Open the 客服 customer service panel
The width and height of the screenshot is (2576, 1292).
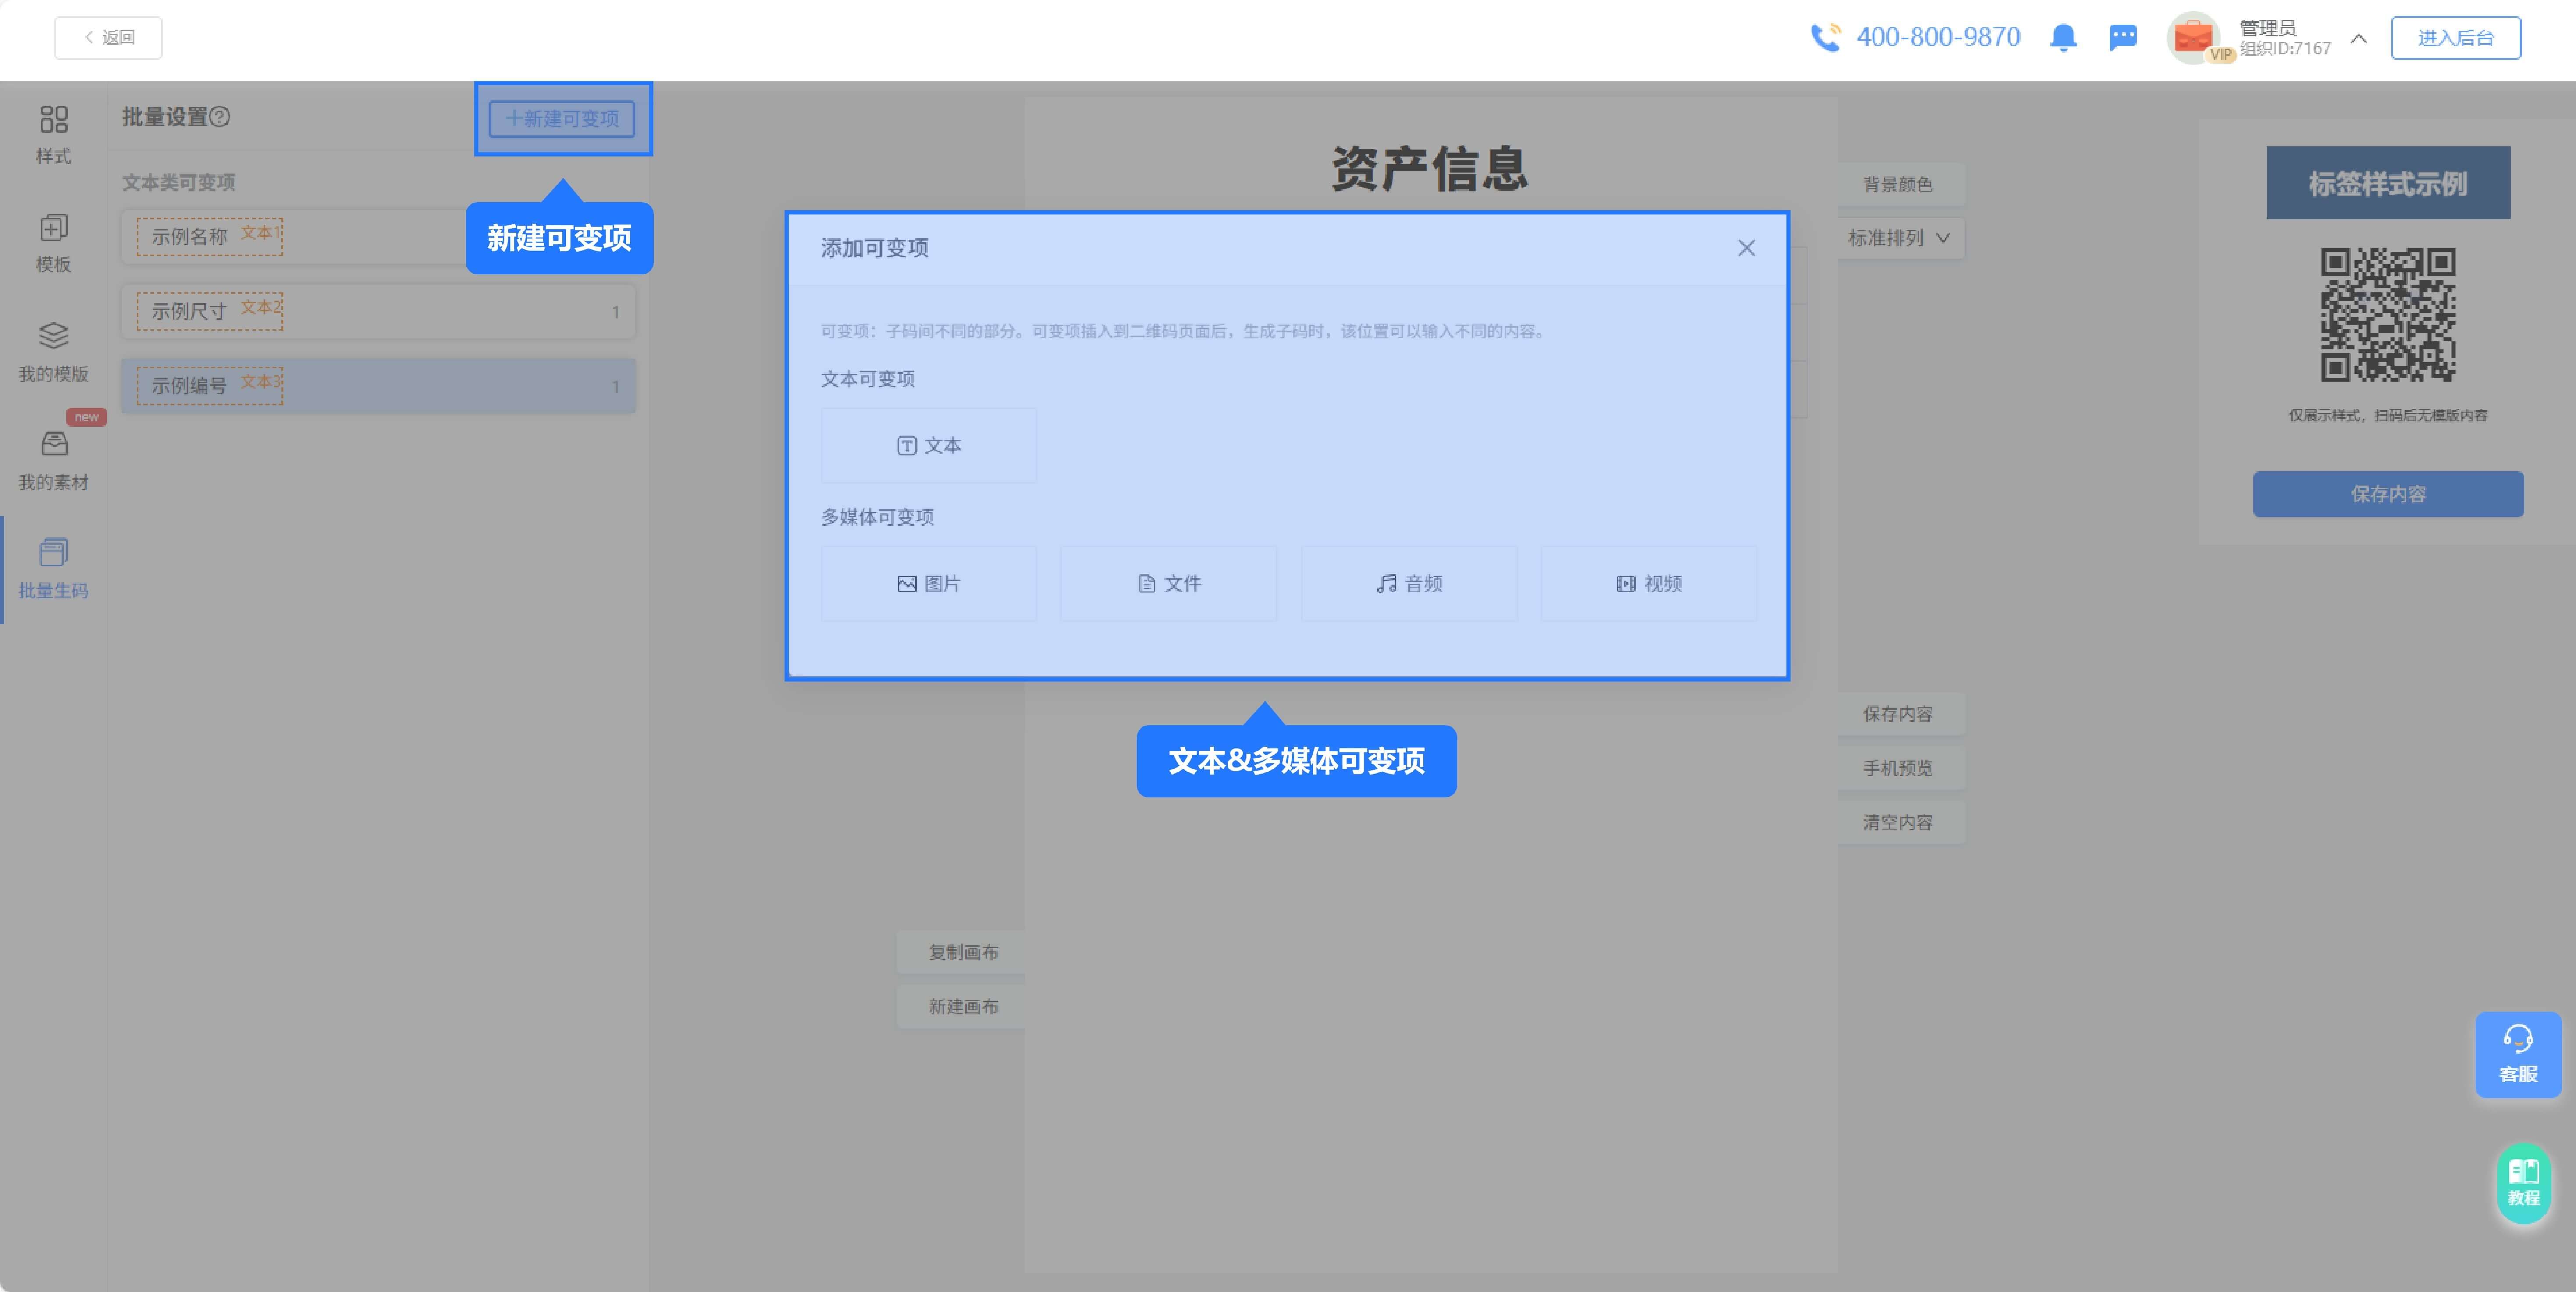[x=2518, y=1055]
